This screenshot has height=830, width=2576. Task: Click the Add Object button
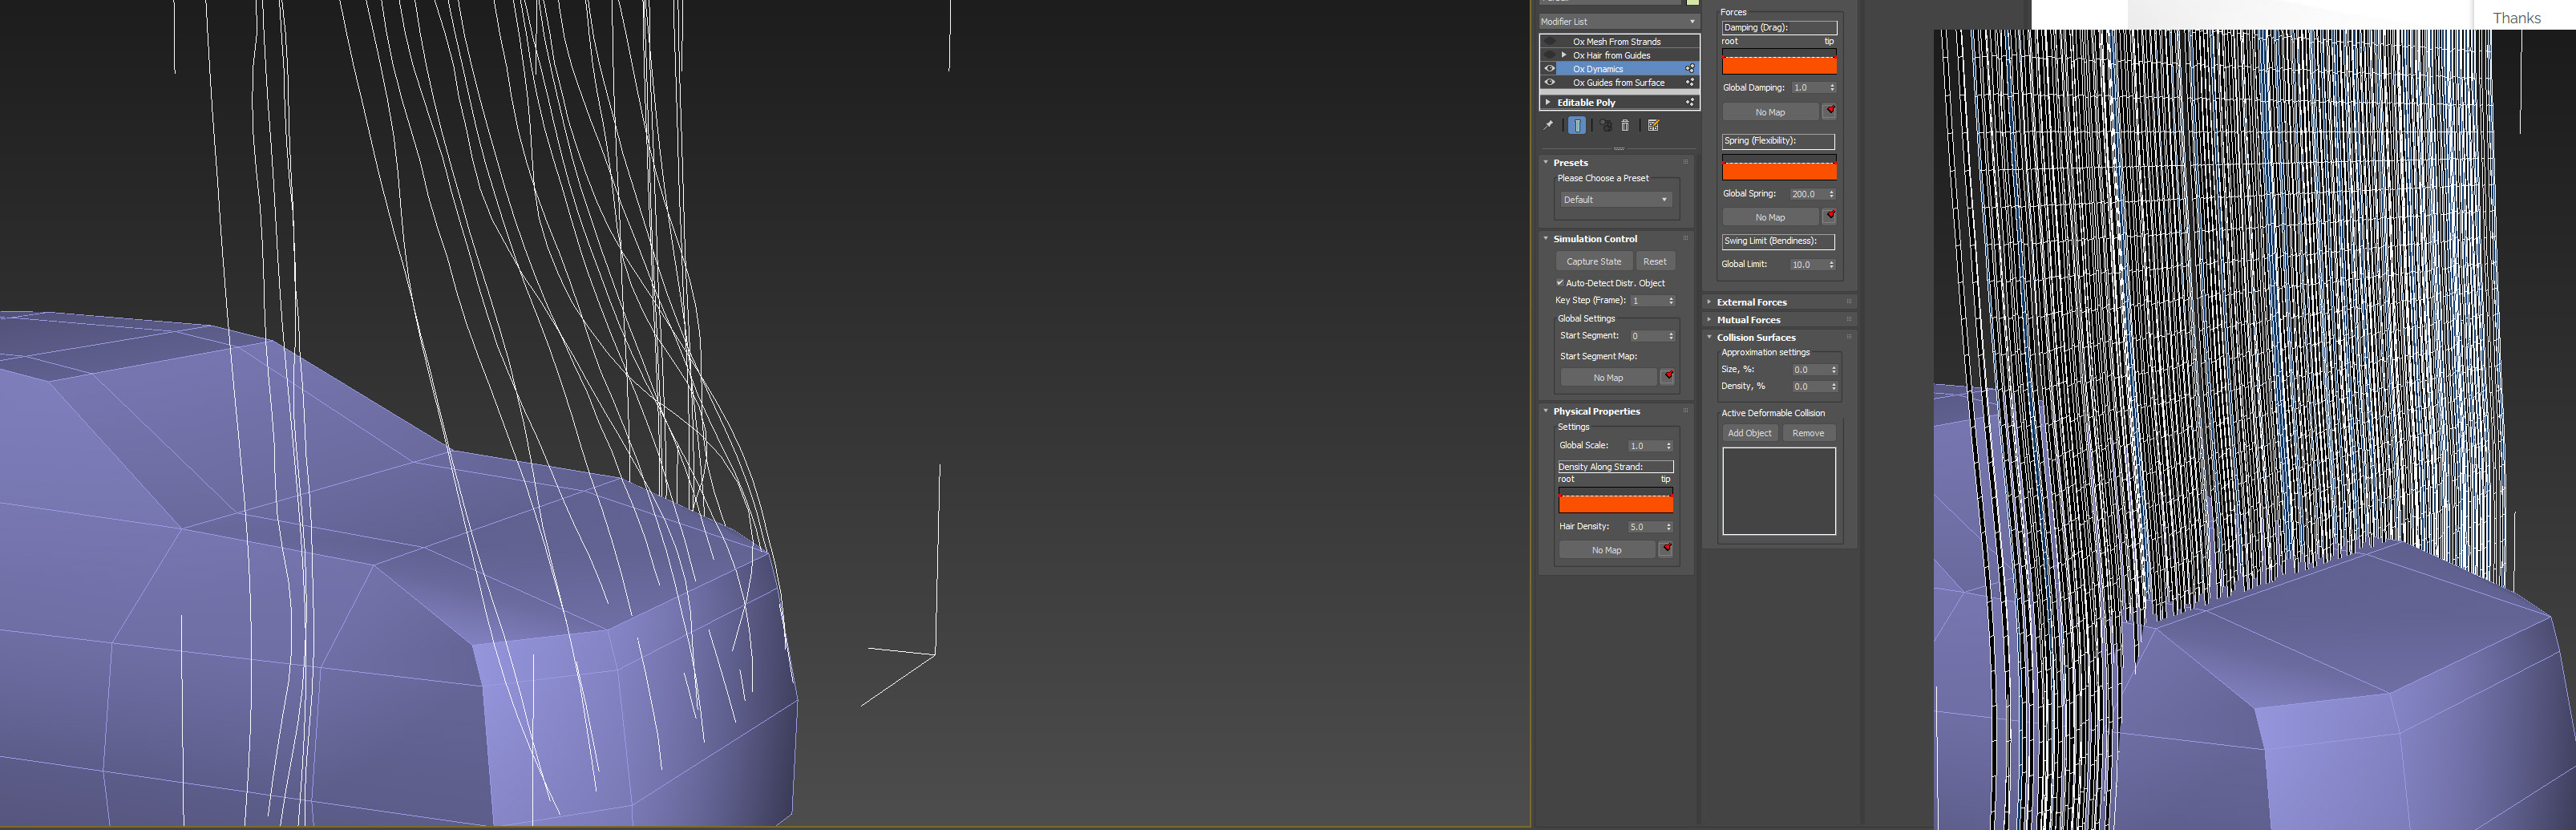pyautogui.click(x=1749, y=433)
